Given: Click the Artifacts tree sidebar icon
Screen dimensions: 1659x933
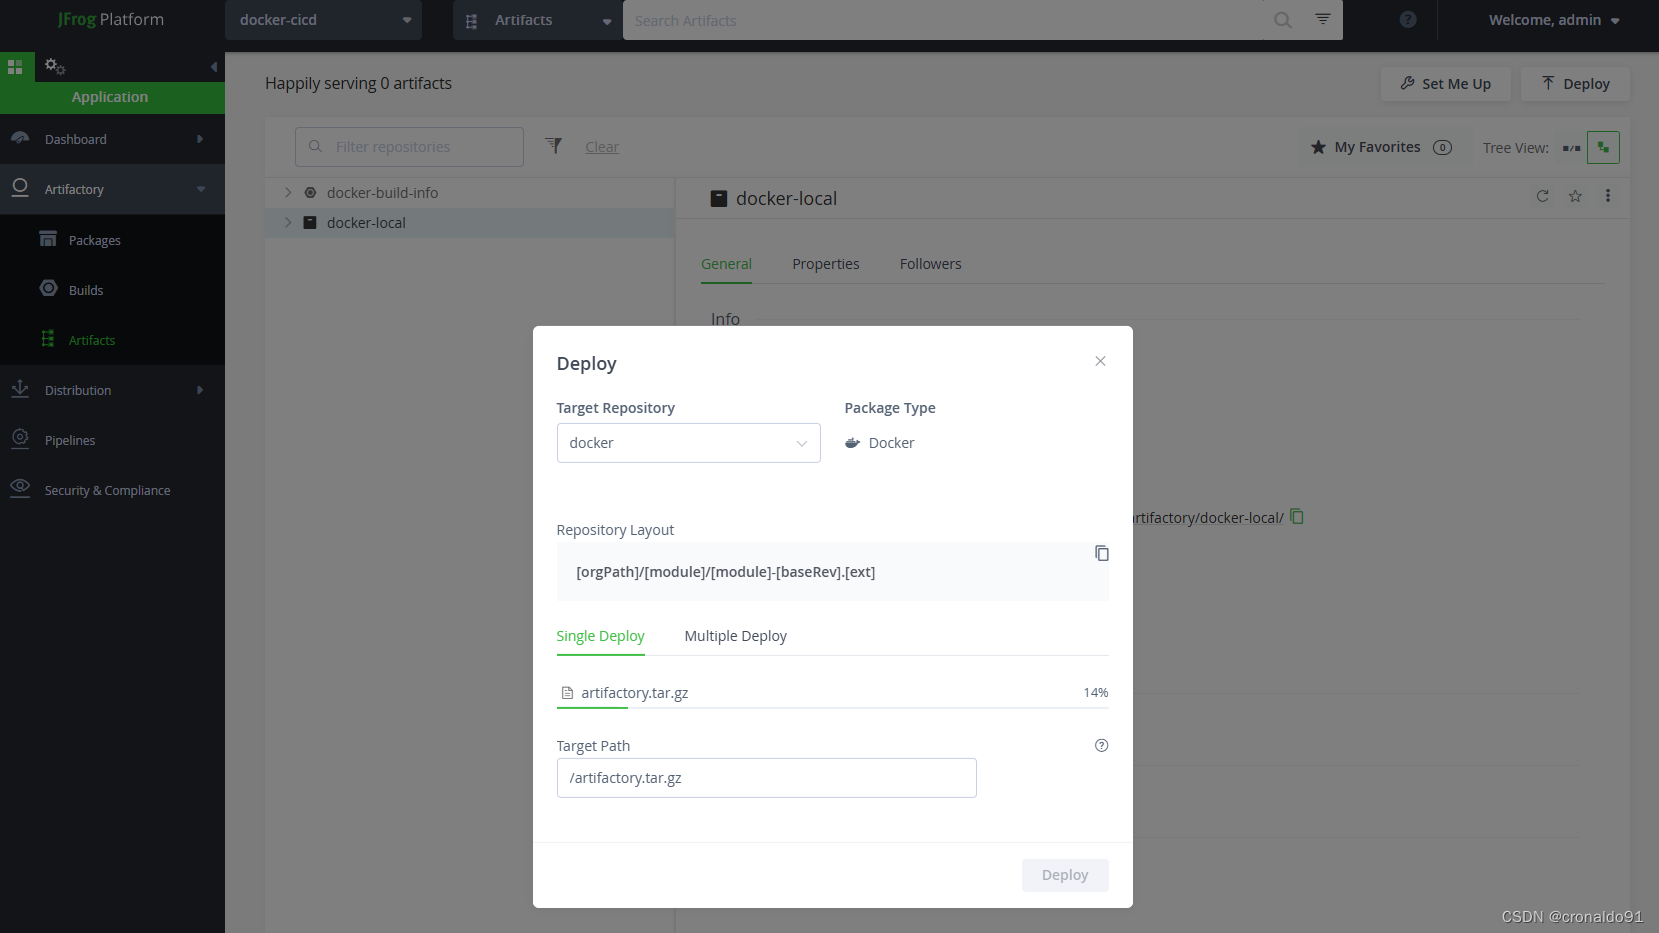Looking at the screenshot, I should [48, 339].
